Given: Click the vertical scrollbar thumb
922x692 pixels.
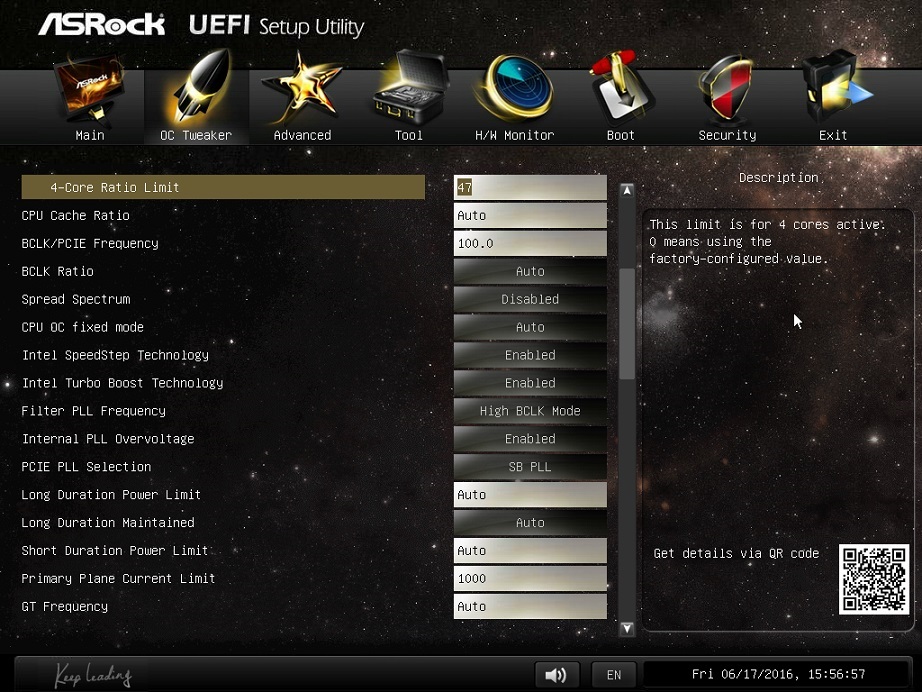Looking at the screenshot, I should point(627,323).
